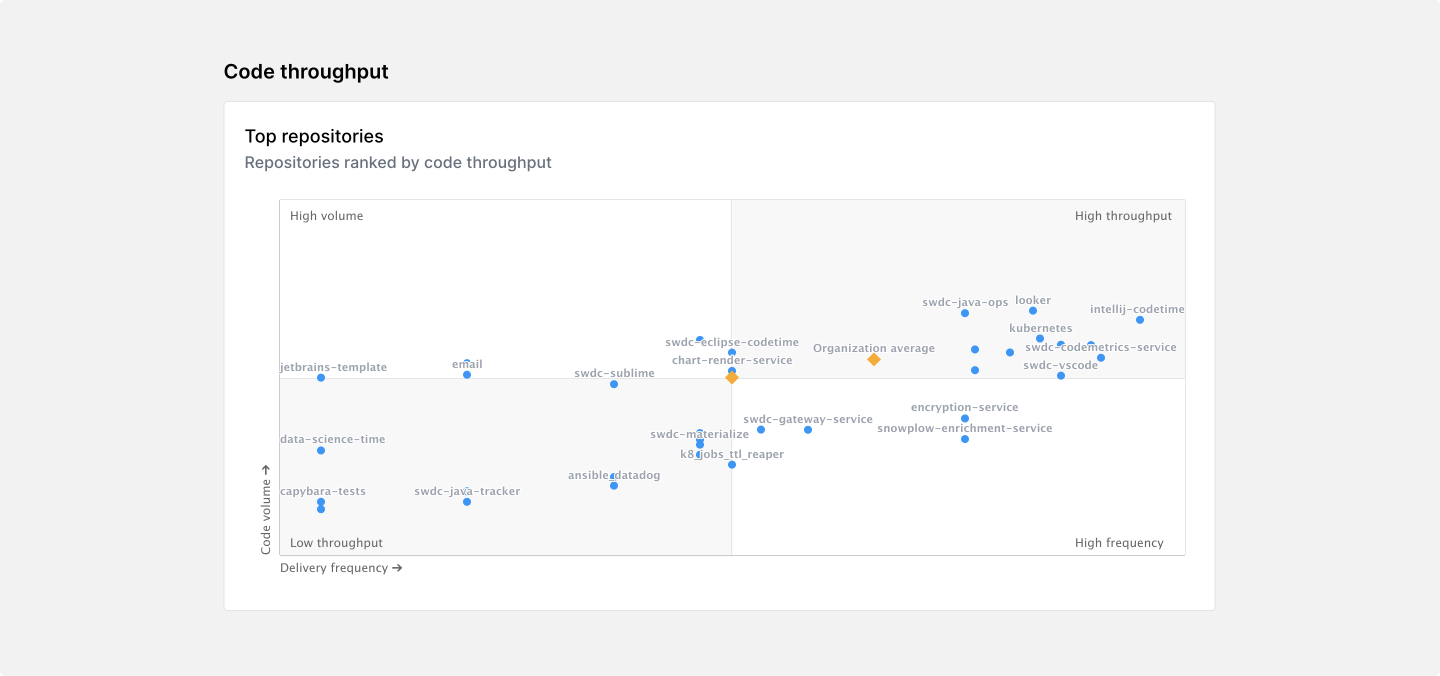Click the jetbrains-template data point

tap(321, 378)
